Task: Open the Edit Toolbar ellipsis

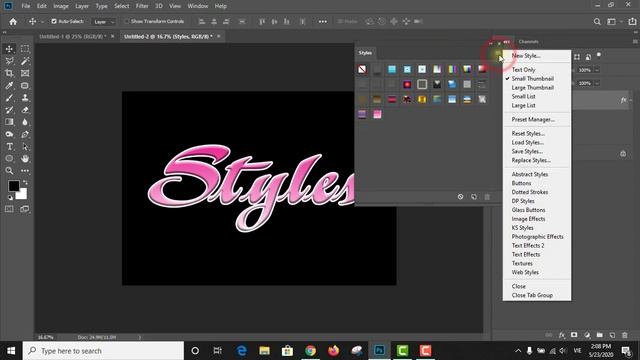Action: pyautogui.click(x=25, y=171)
